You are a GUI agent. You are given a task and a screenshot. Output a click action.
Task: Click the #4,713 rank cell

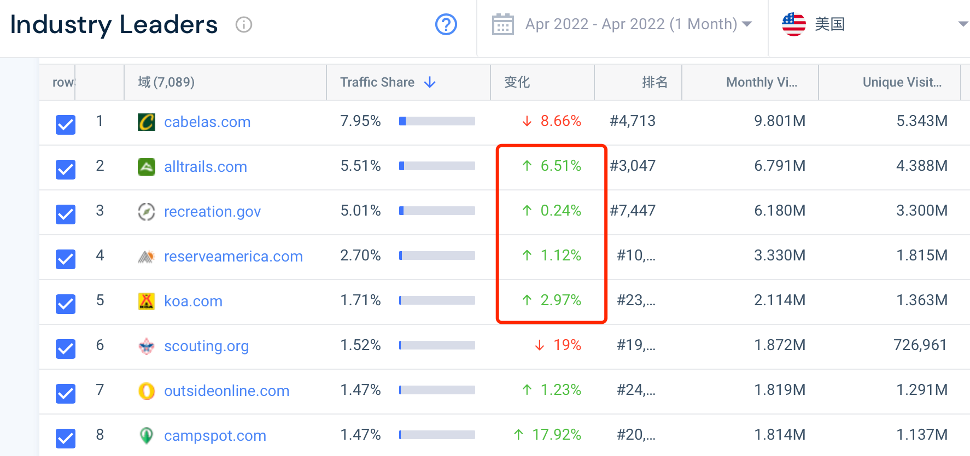click(x=632, y=121)
